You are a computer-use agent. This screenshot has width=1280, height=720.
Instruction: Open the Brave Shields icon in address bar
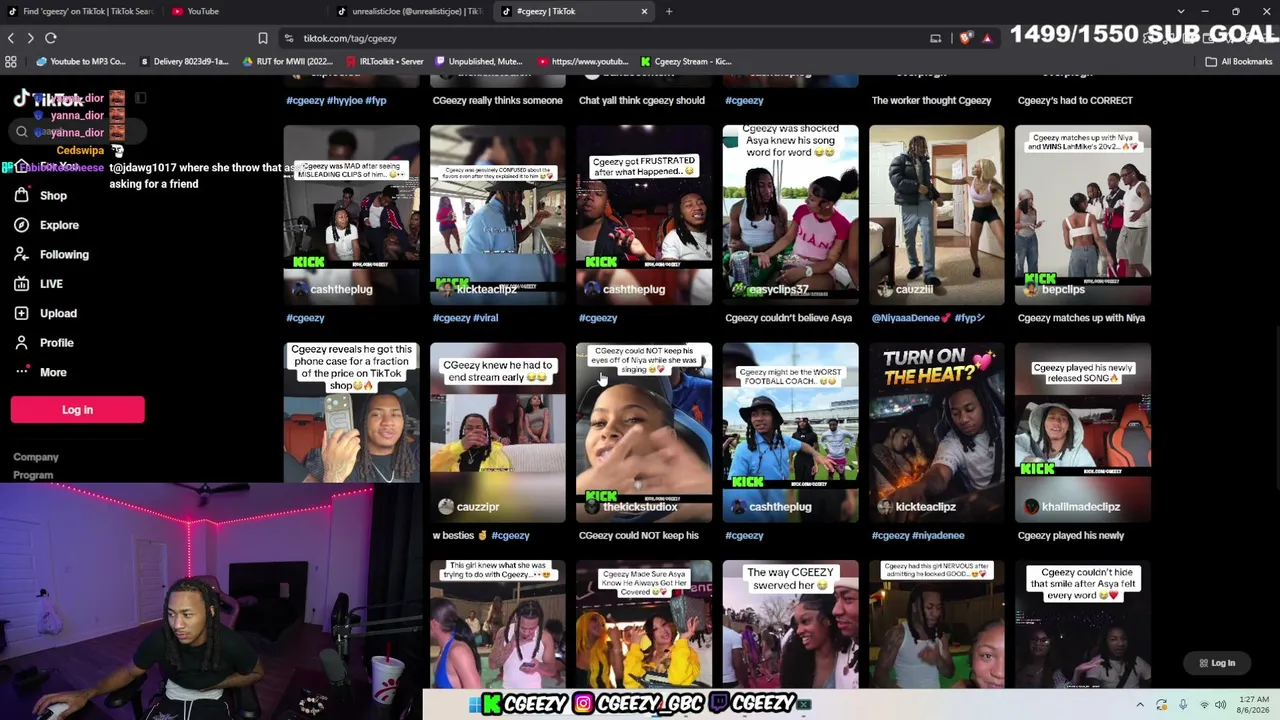click(965, 38)
